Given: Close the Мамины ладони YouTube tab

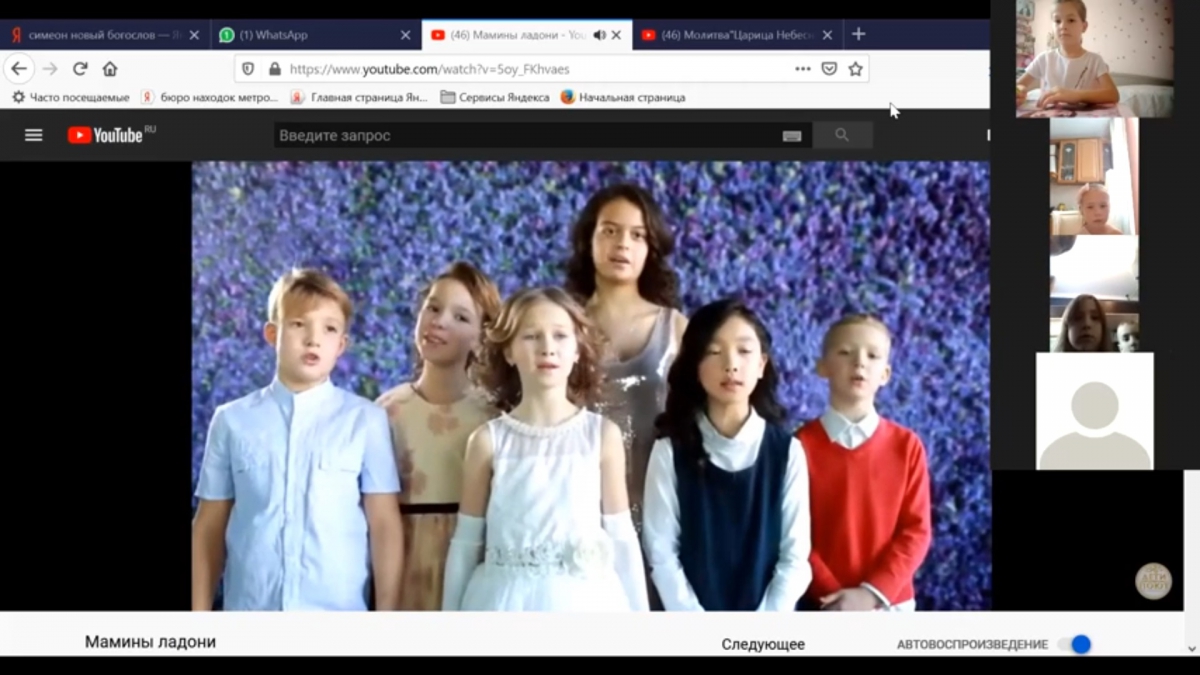Looking at the screenshot, I should tap(616, 35).
